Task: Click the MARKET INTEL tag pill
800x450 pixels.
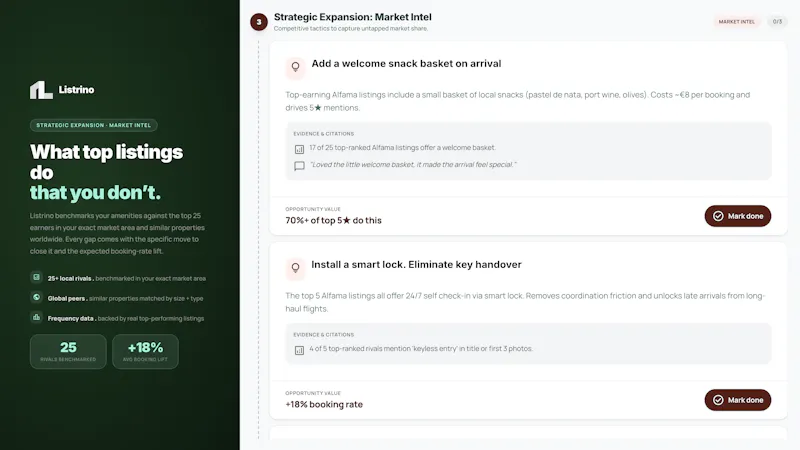Action: pyautogui.click(x=737, y=22)
